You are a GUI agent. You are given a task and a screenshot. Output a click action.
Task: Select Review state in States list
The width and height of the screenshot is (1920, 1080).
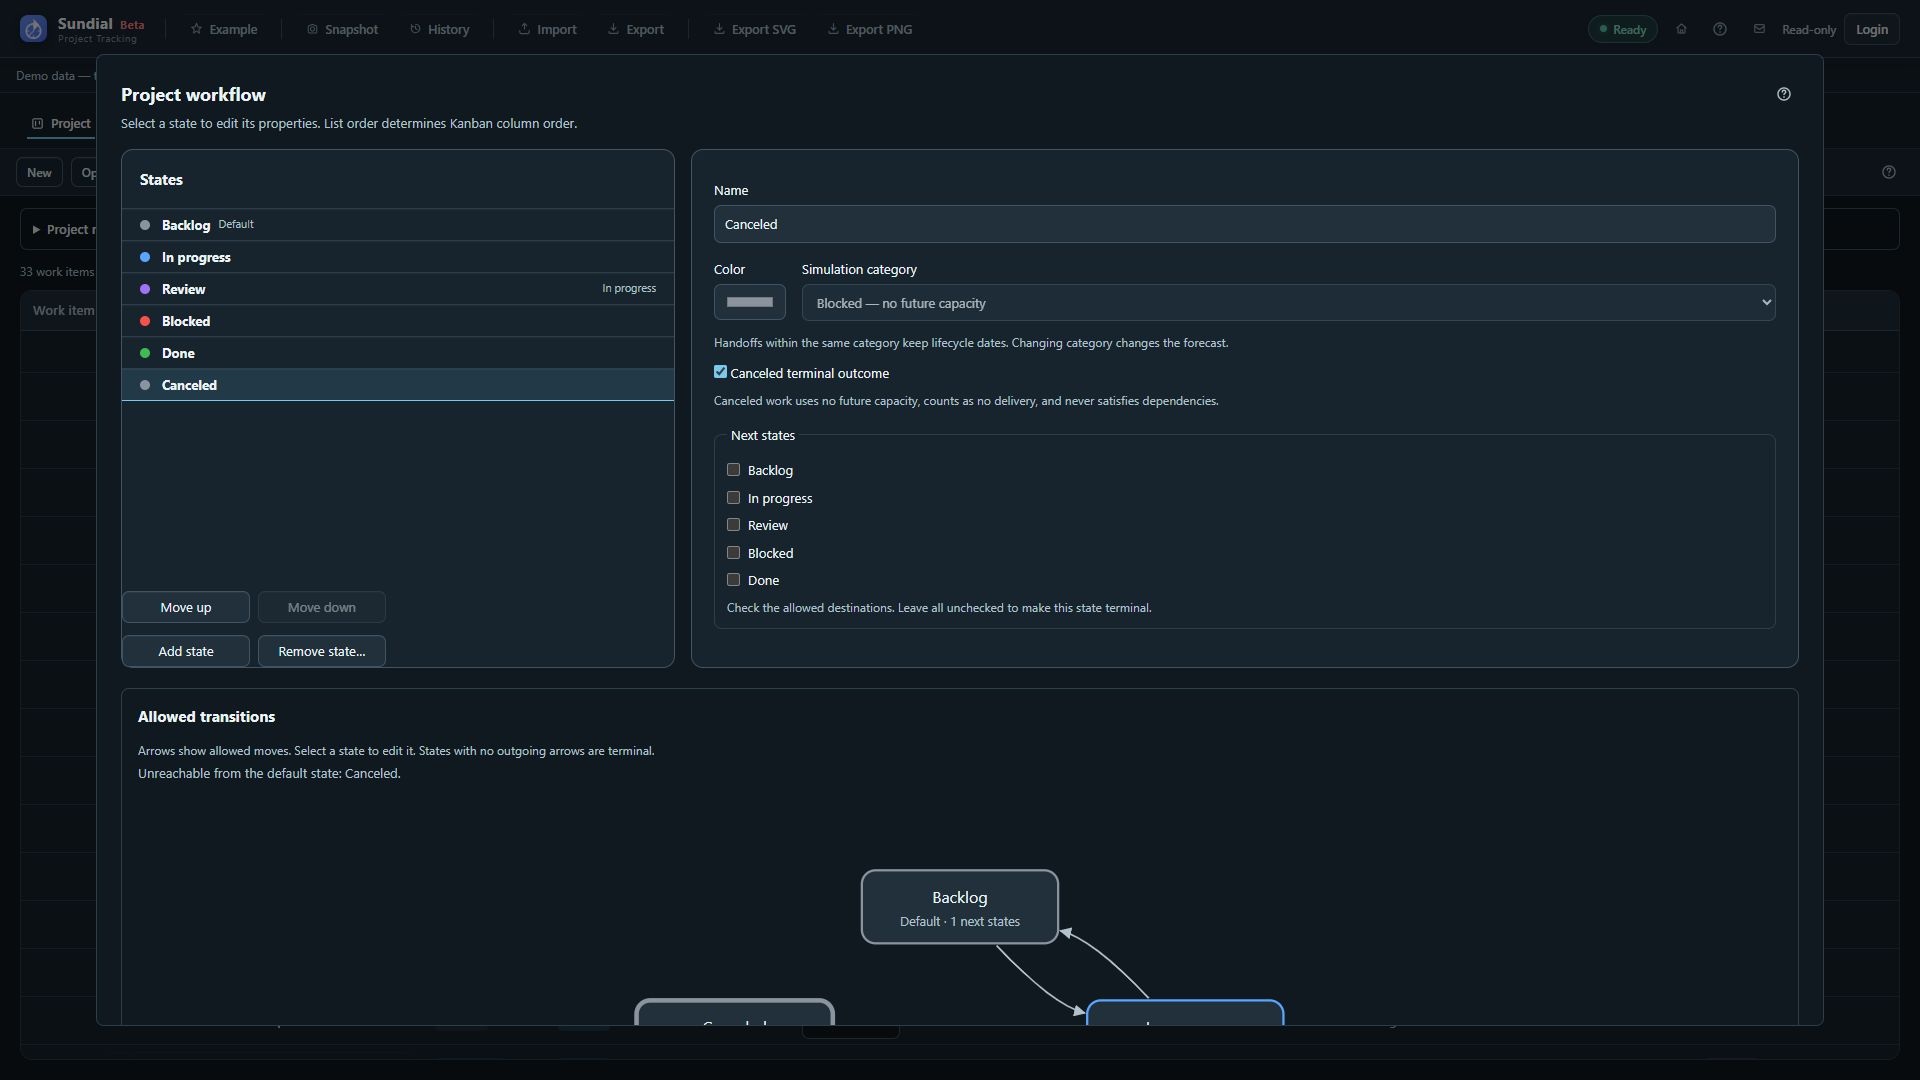tap(397, 289)
